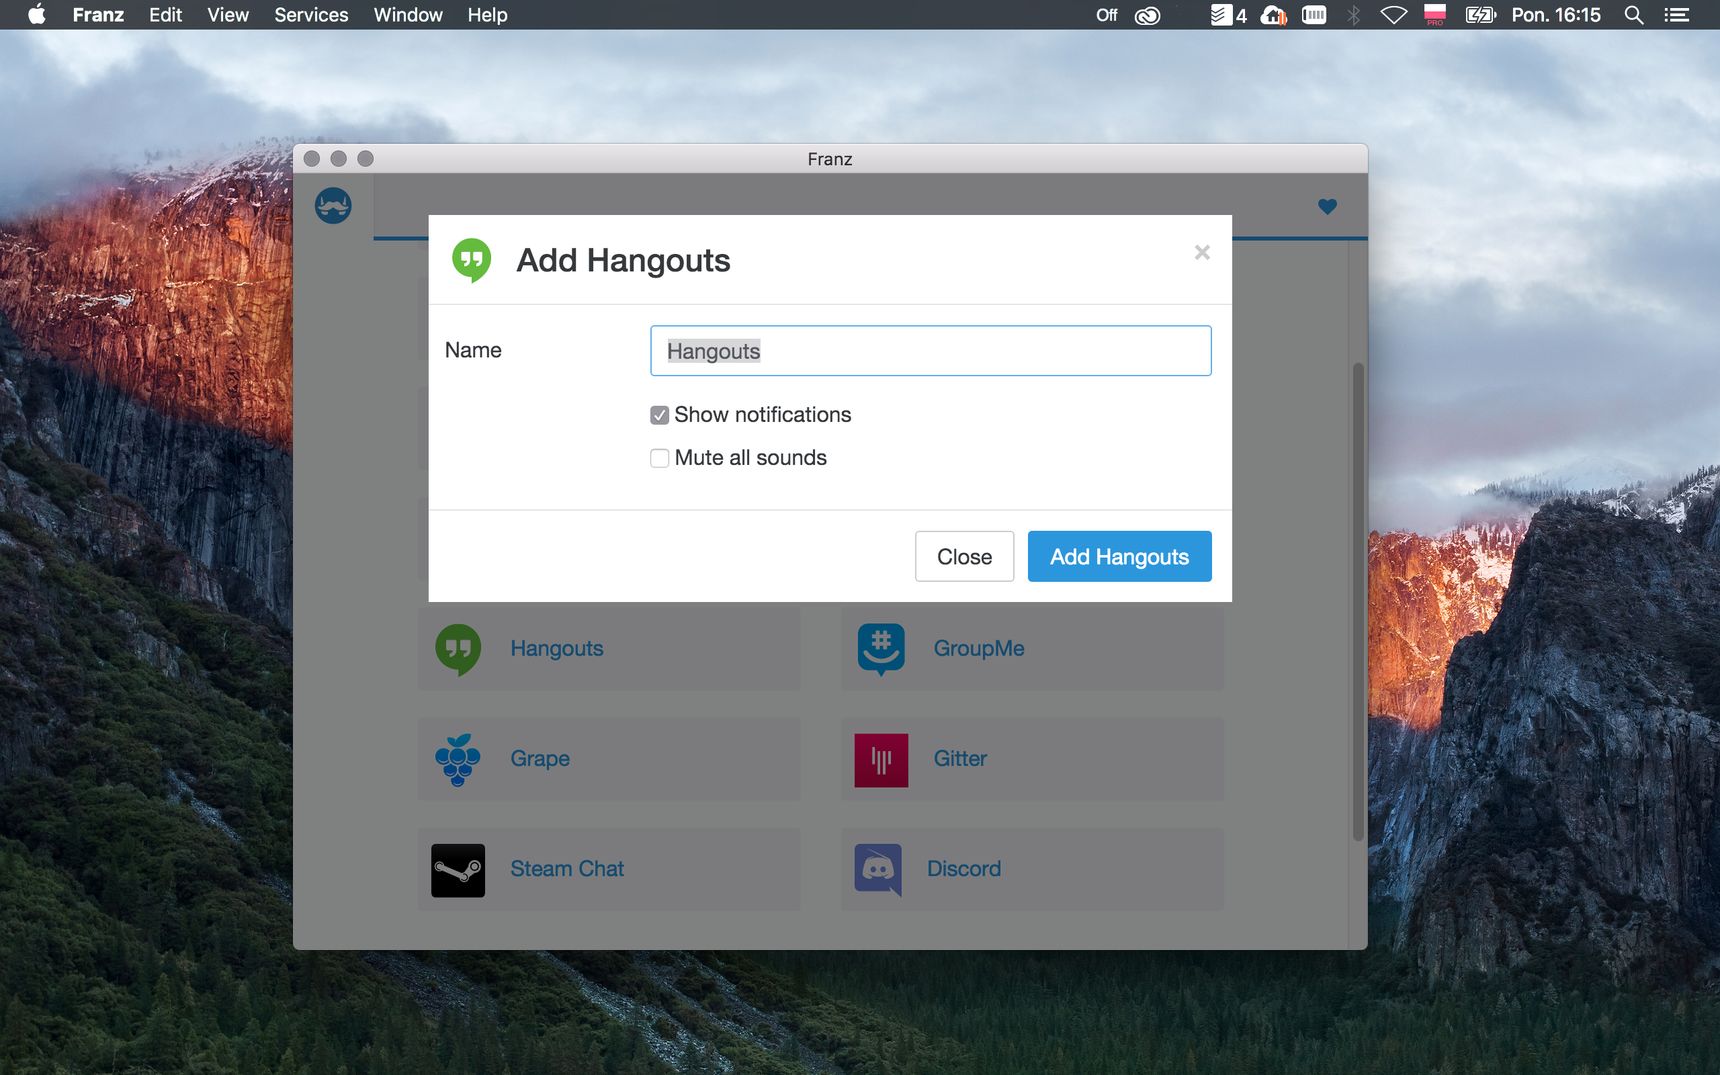Open the Franz application menu
The image size is (1720, 1075).
[x=98, y=15]
